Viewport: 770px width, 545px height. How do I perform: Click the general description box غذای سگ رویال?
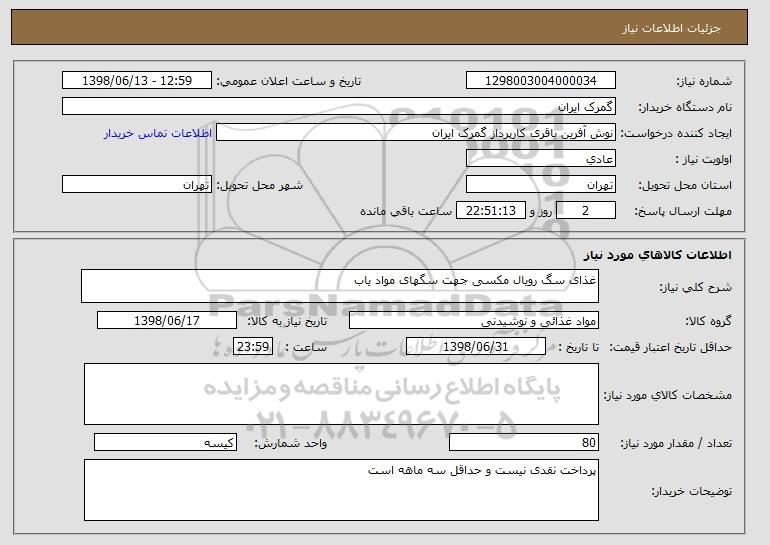[x=340, y=286]
